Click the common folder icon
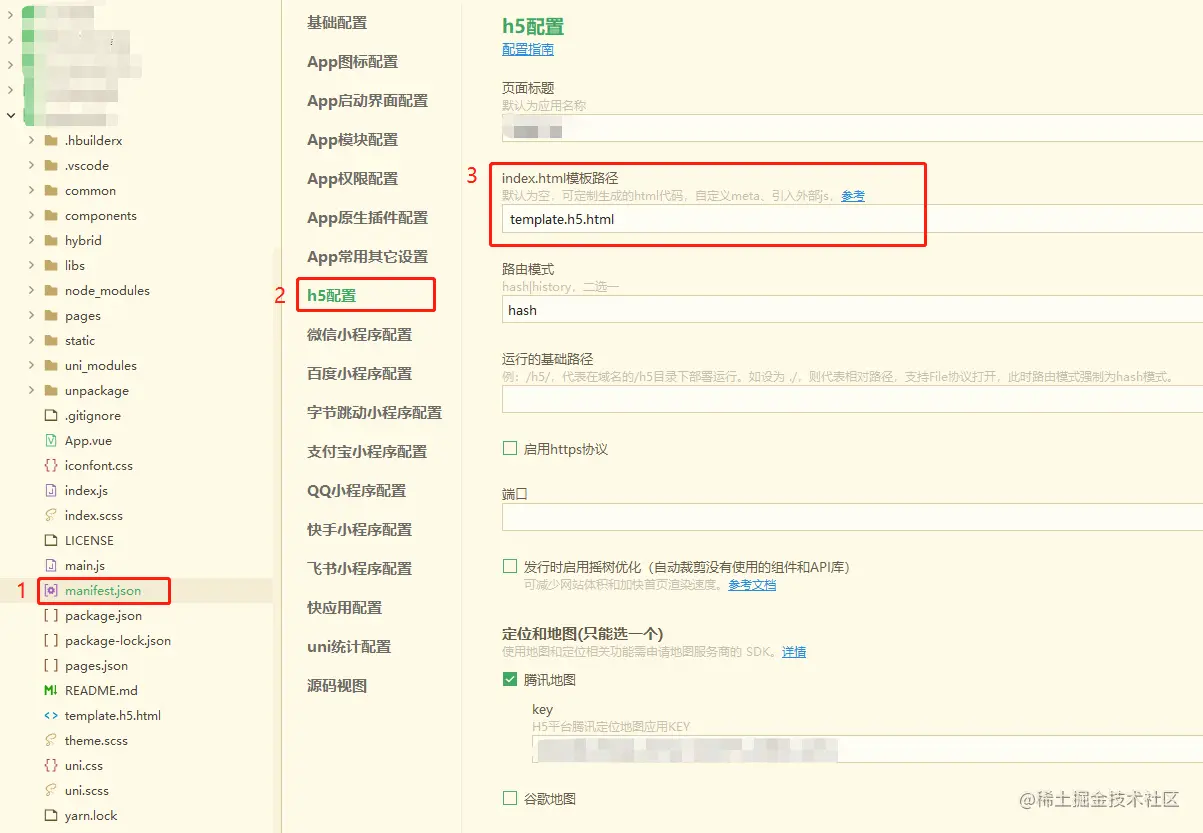Viewport: 1203px width, 833px height. tap(51, 191)
